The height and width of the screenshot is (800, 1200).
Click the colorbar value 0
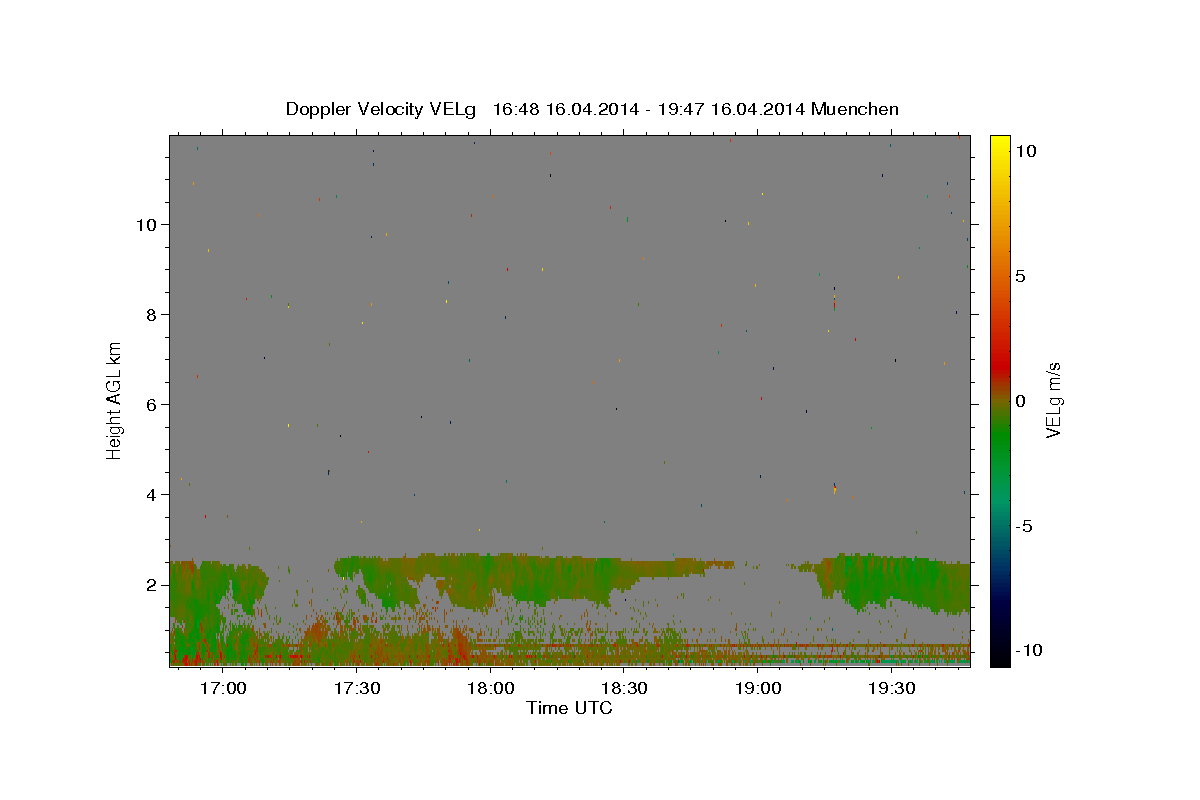pyautogui.click(x=1020, y=401)
